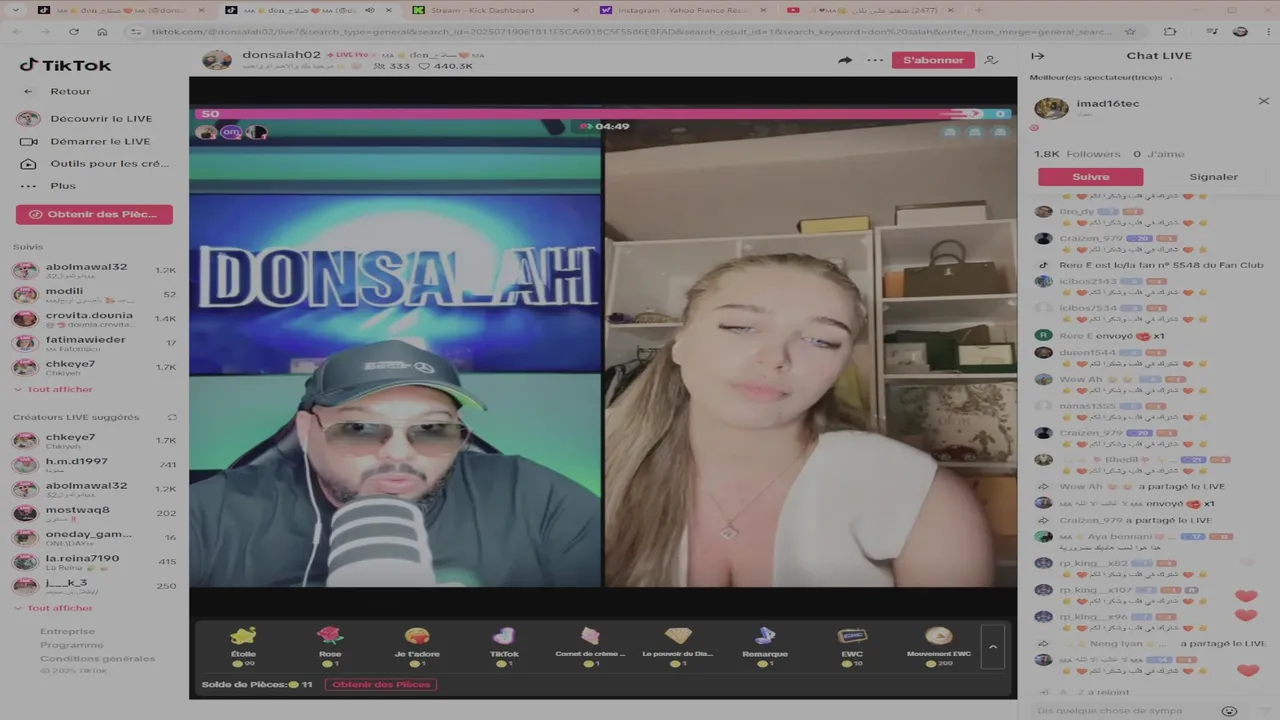Open a new browser tab
Image resolution: width=1280 pixels, height=720 pixels.
[x=978, y=10]
